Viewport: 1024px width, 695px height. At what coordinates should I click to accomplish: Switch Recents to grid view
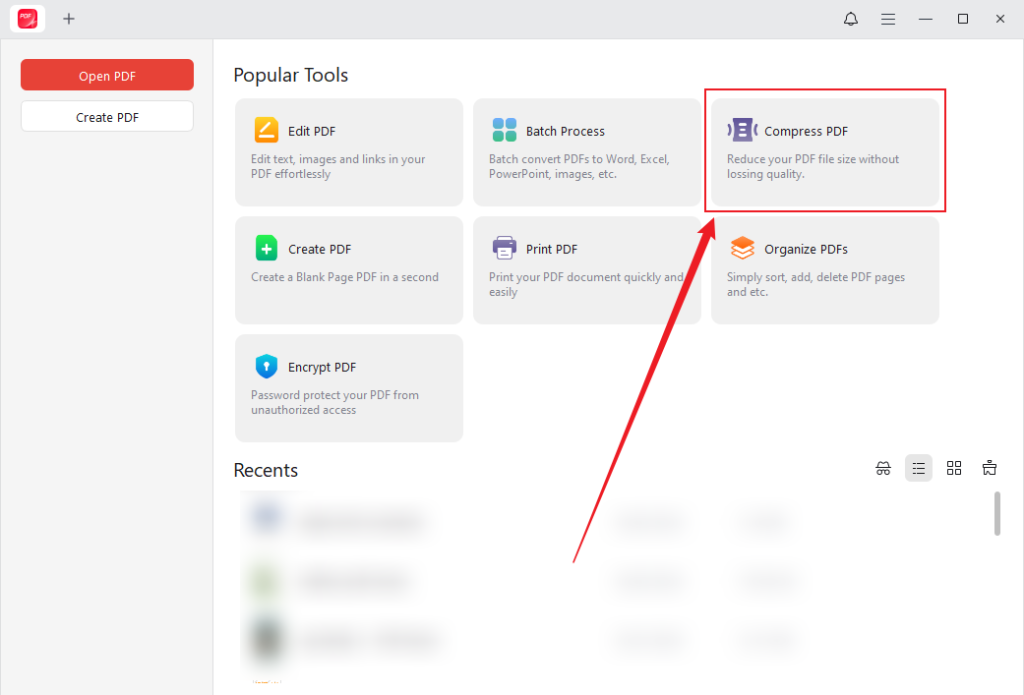pos(954,468)
